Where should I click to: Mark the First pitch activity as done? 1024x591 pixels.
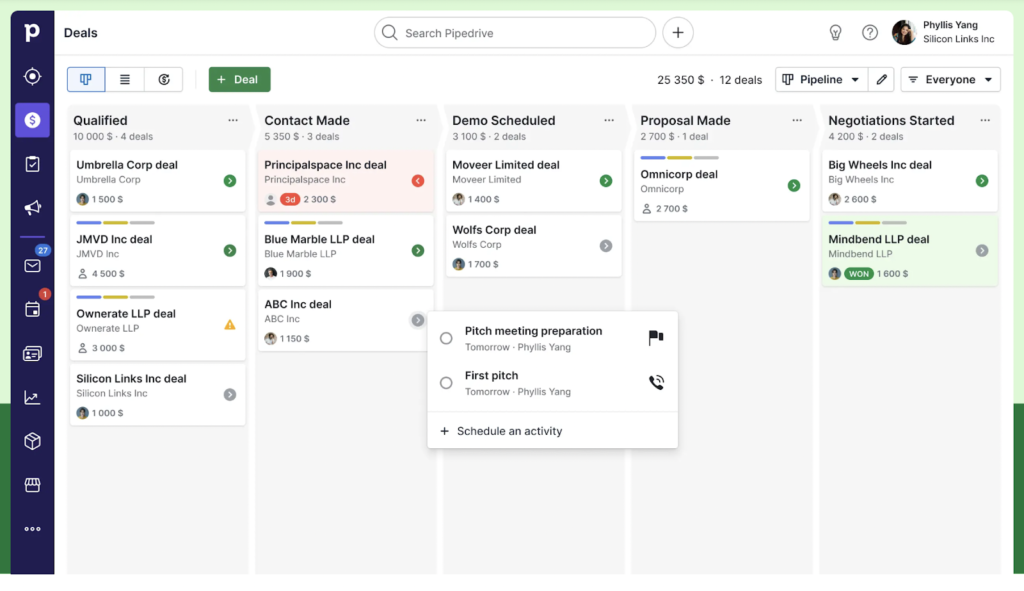click(x=446, y=382)
